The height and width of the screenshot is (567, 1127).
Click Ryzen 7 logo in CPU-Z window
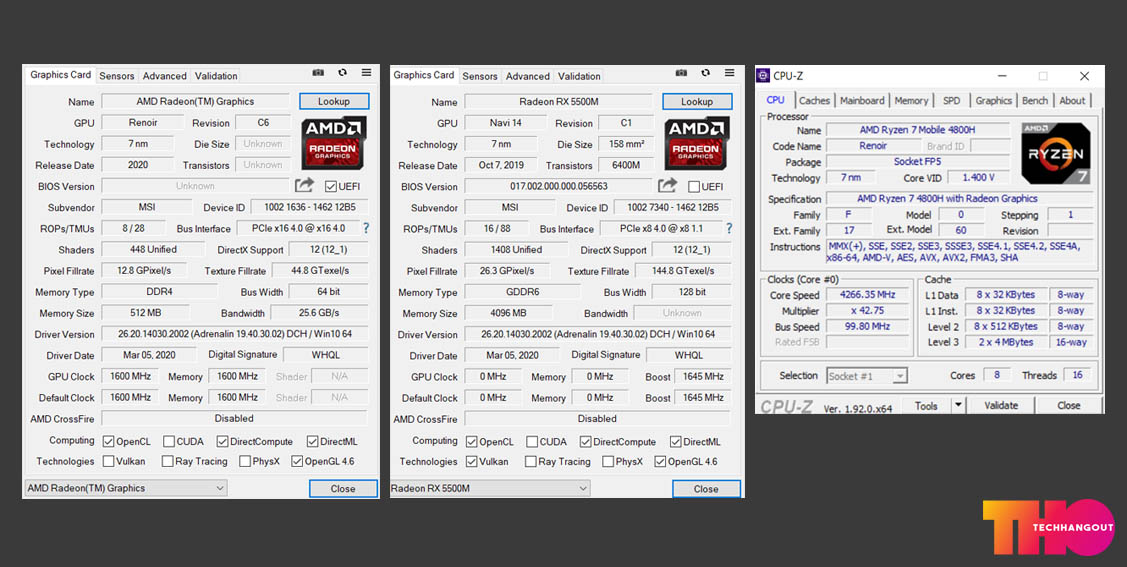tap(1056, 153)
